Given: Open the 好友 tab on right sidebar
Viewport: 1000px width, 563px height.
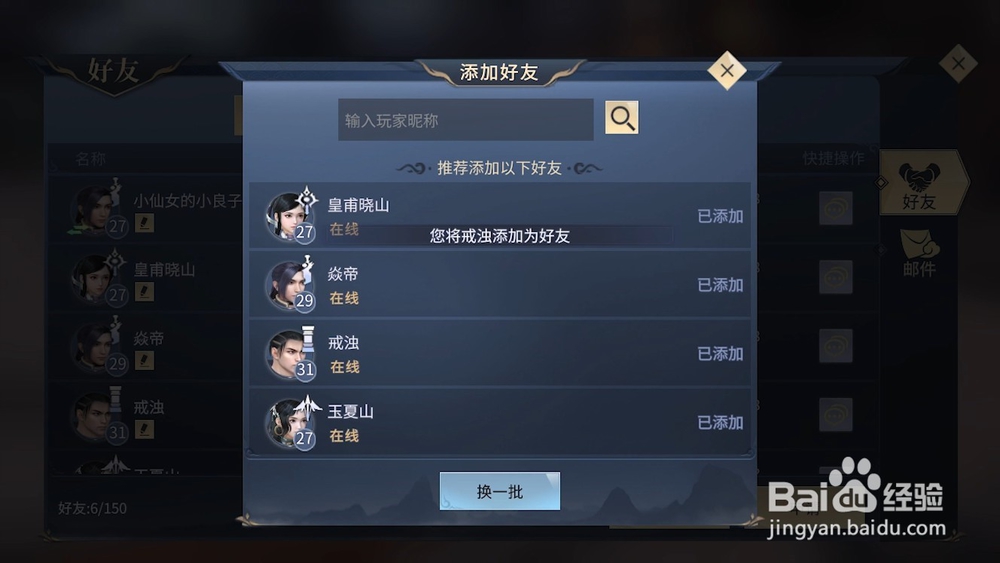Looking at the screenshot, I should (x=919, y=183).
